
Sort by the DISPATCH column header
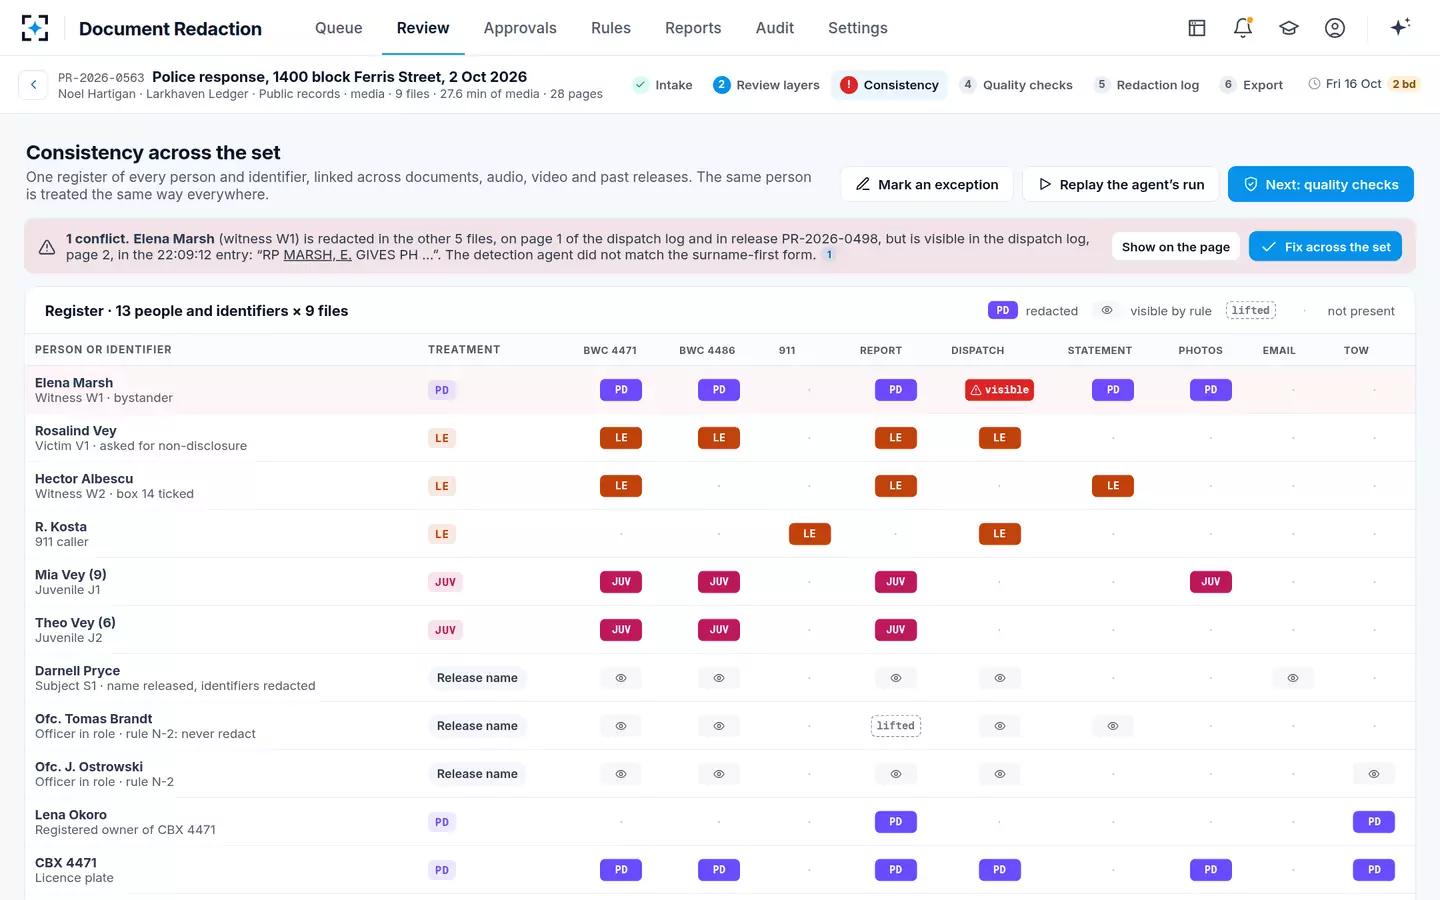click(x=977, y=351)
